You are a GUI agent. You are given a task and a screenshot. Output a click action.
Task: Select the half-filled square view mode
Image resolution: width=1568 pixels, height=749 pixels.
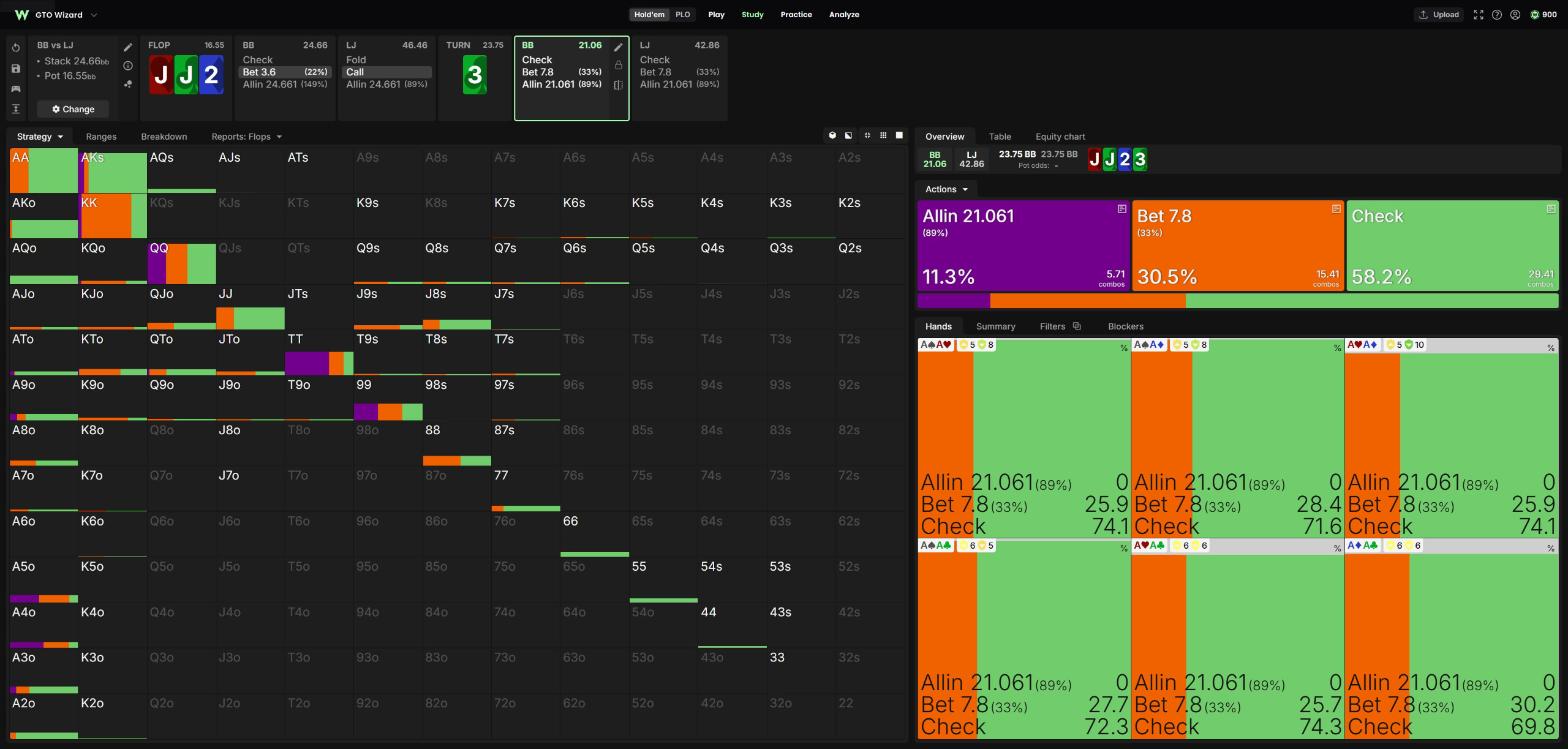click(848, 136)
